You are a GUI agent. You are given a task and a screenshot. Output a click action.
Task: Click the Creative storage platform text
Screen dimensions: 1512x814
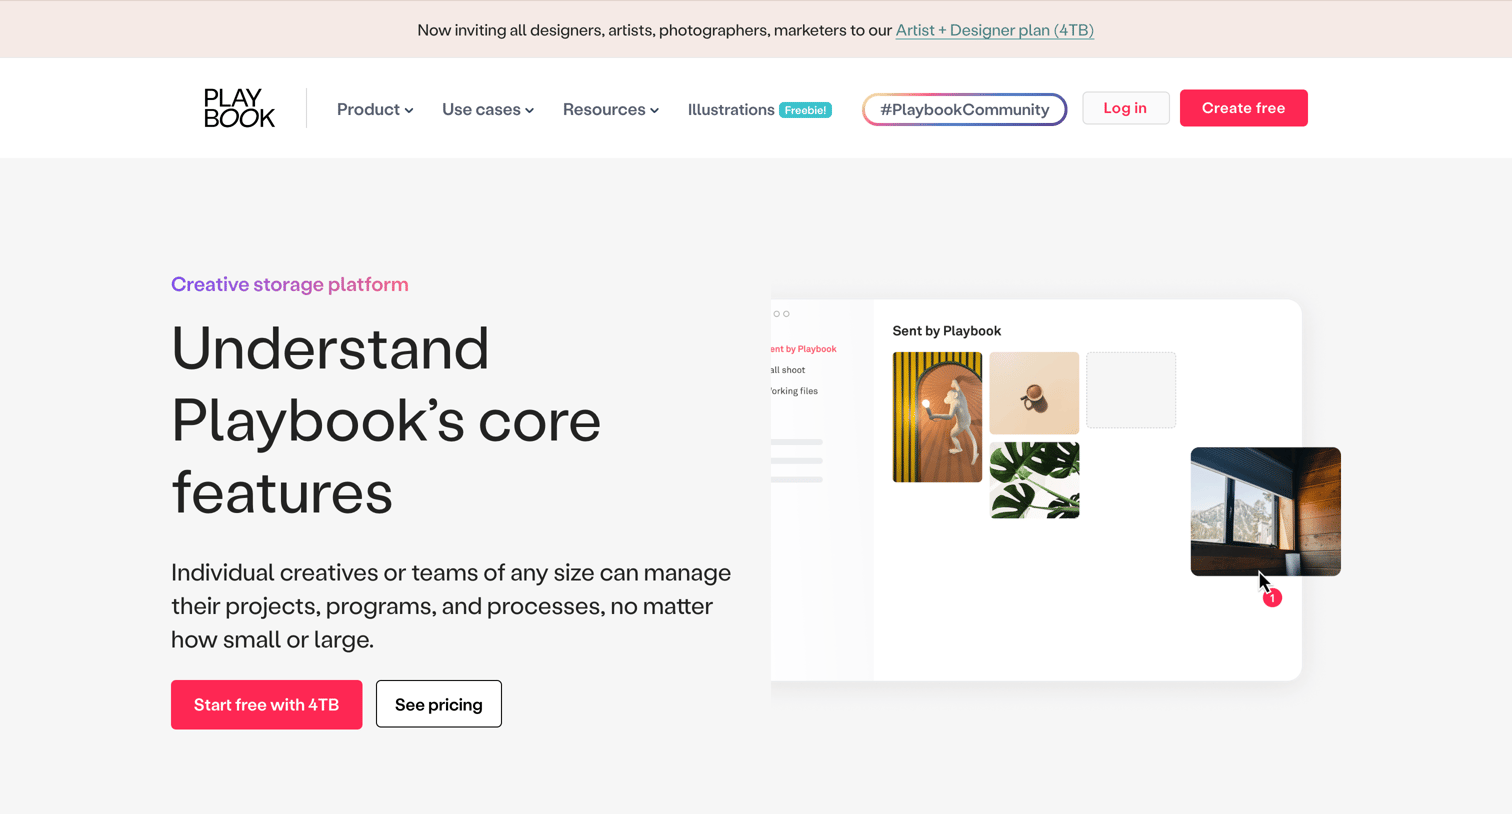coord(290,284)
